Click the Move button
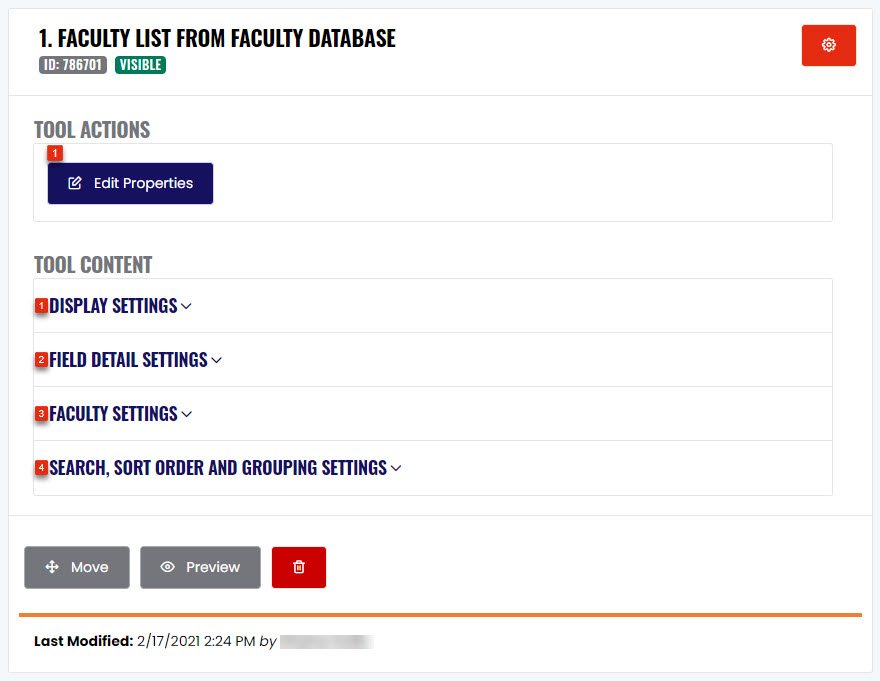This screenshot has width=880, height=681. tap(77, 567)
